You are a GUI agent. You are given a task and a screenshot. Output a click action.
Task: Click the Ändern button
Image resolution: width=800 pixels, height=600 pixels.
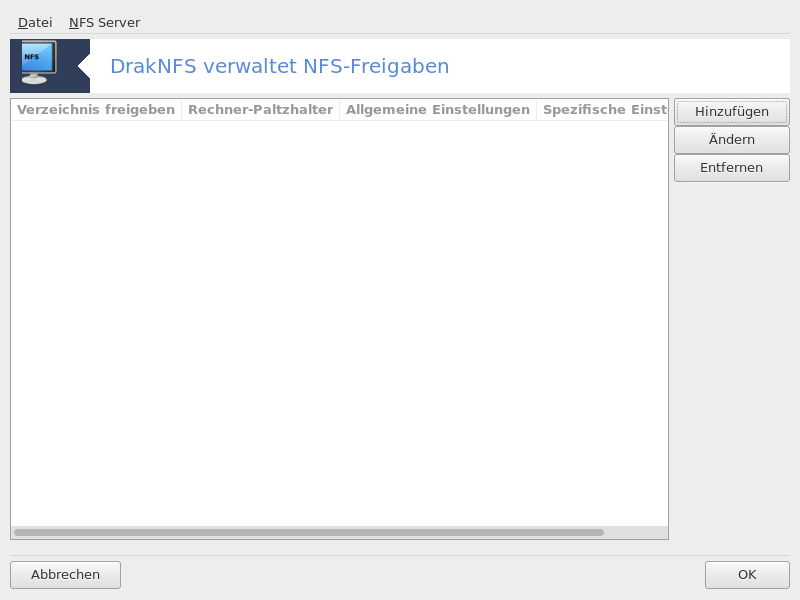click(732, 140)
